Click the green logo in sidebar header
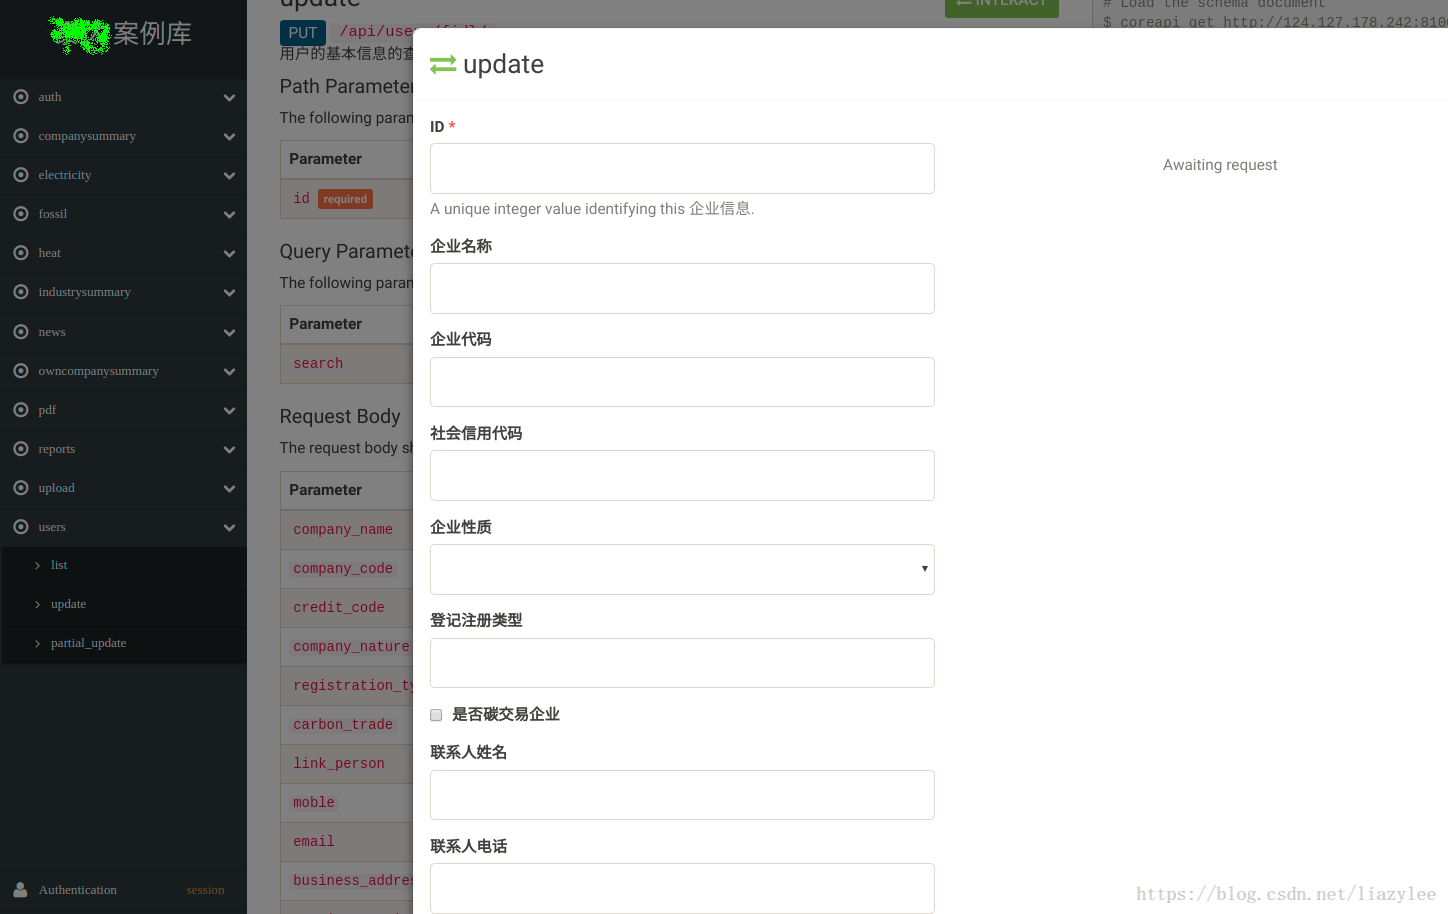Screen dimensions: 1448x914 (80, 35)
